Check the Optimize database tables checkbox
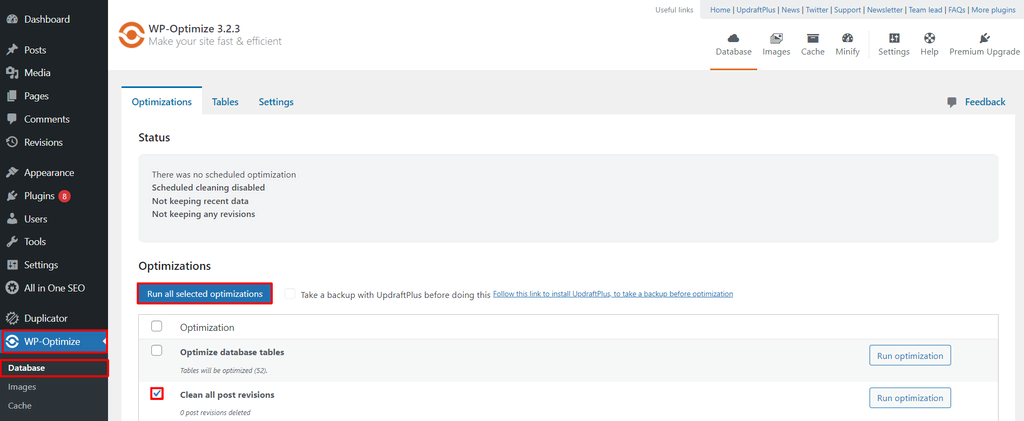This screenshot has width=1024, height=421. (x=156, y=351)
